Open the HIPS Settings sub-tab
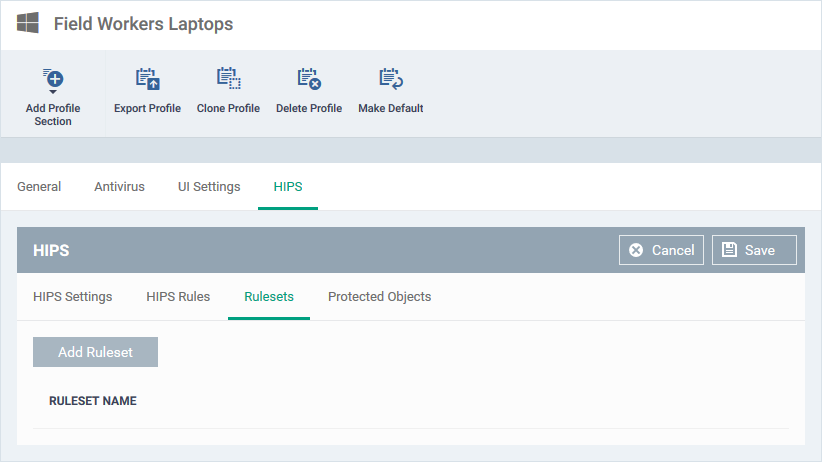 pos(73,297)
